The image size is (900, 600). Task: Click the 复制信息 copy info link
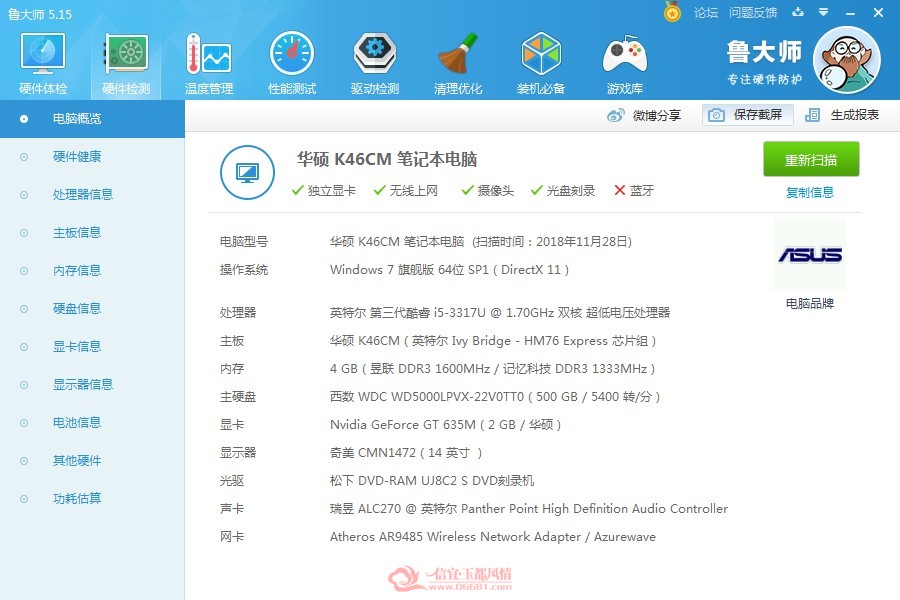[x=810, y=193]
